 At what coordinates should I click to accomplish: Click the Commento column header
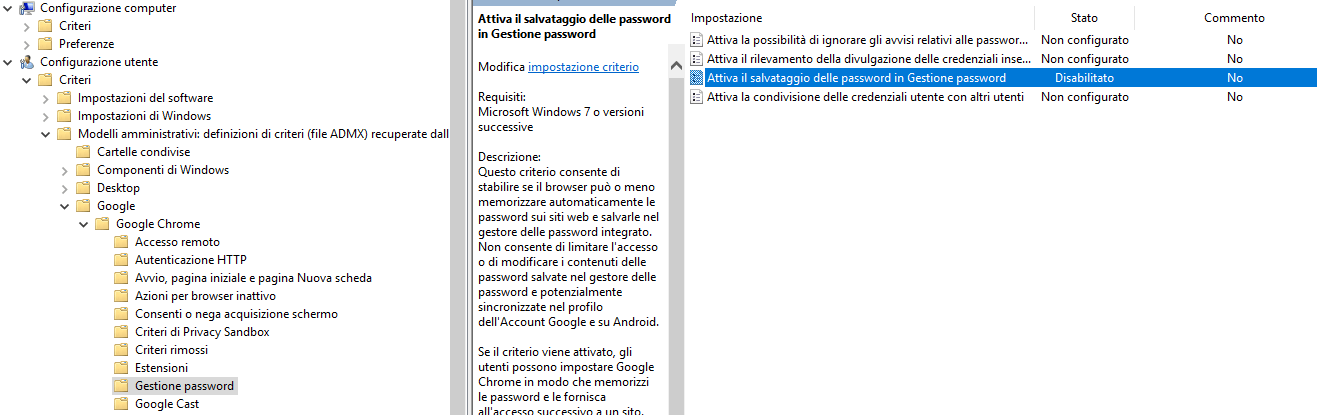point(1234,18)
